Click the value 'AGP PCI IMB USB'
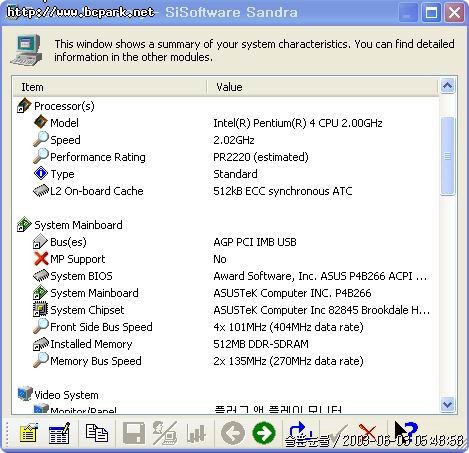The image size is (469, 453). point(255,242)
